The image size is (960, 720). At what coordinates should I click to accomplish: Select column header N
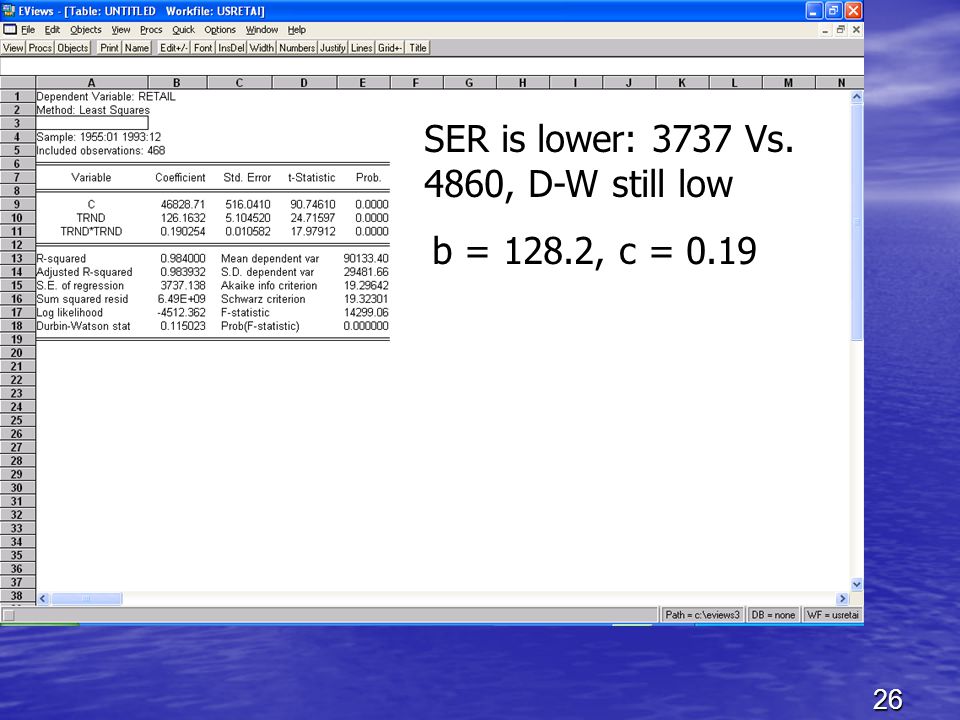(x=841, y=83)
